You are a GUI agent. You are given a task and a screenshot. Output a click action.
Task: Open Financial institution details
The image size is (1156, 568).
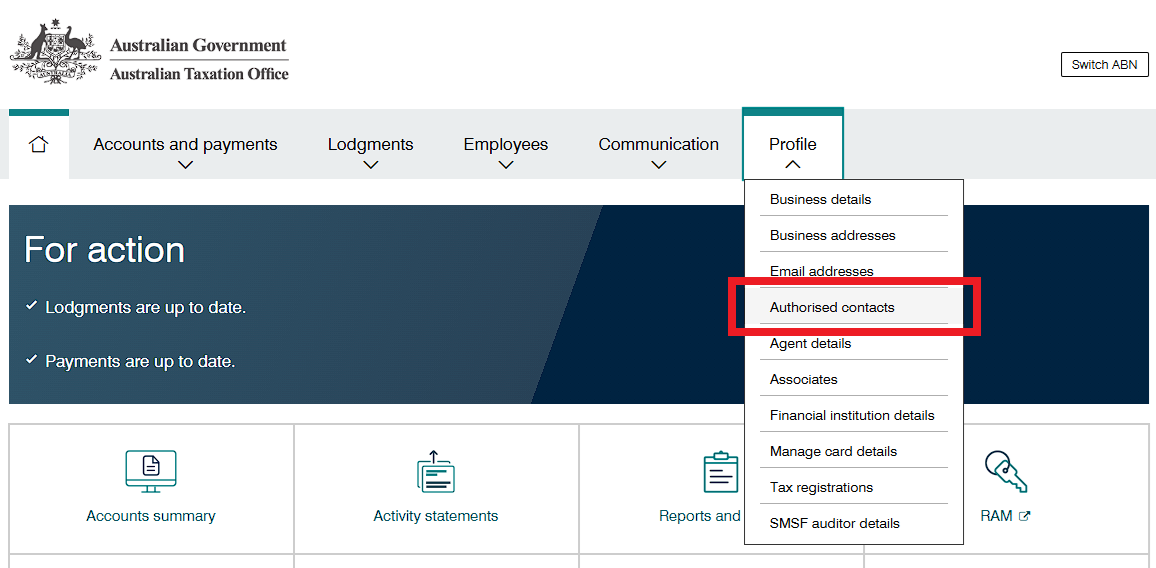pos(852,415)
